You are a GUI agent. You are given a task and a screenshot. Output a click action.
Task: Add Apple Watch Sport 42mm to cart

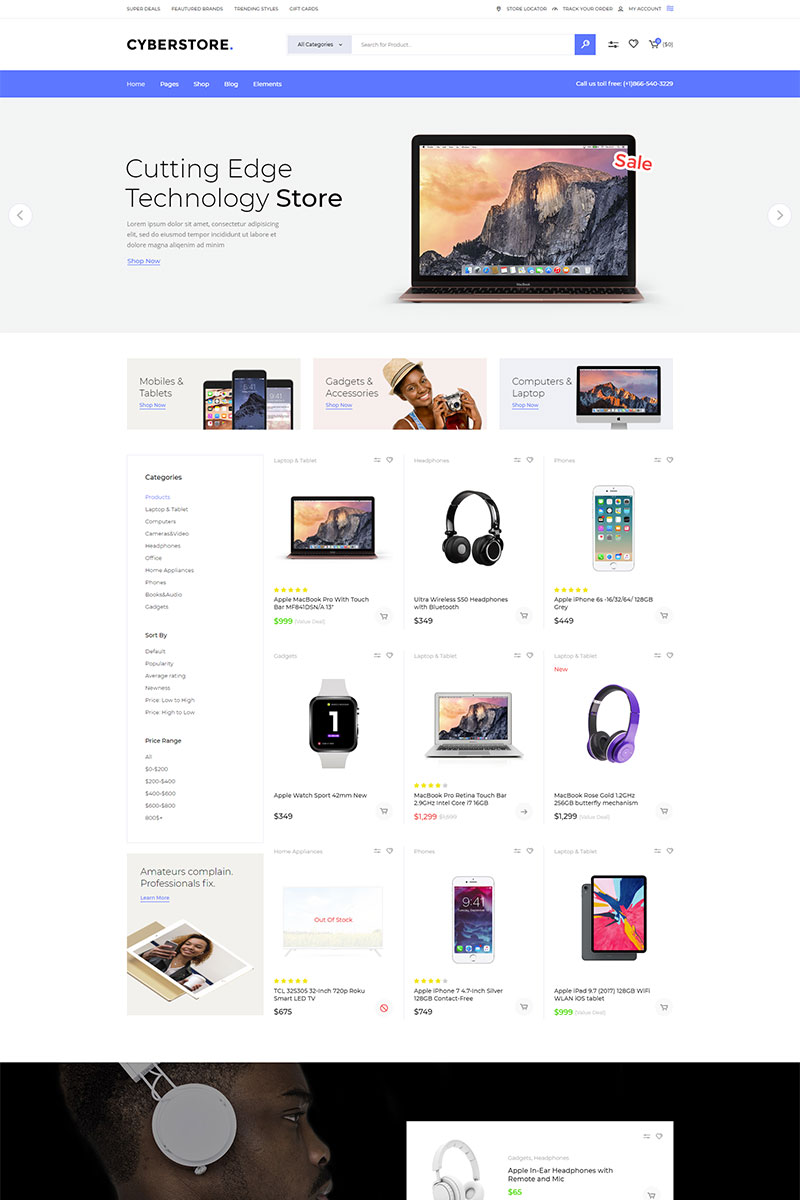point(383,811)
